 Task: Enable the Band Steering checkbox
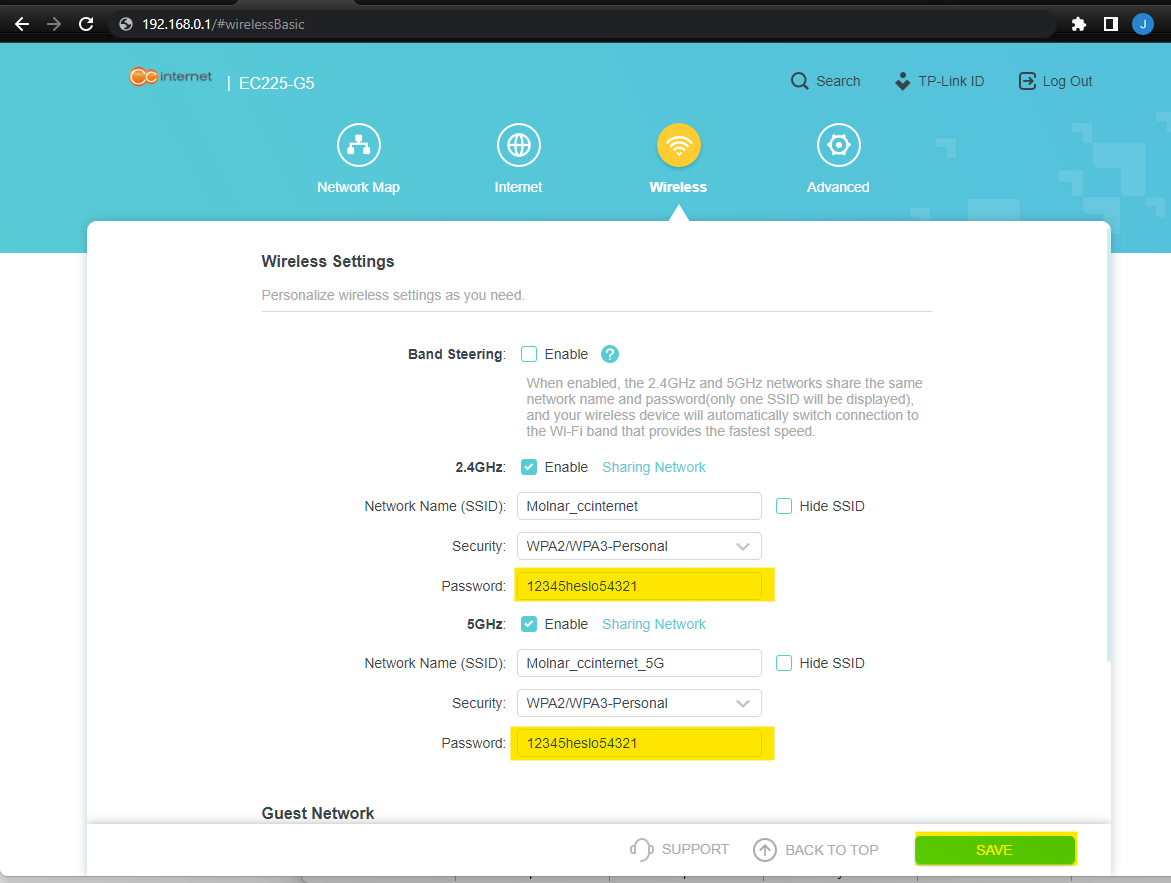click(x=529, y=354)
